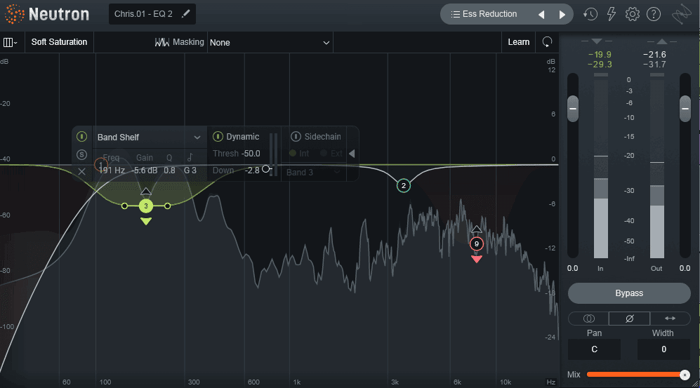Click right bandwidth handle of node 3
Viewport: 700px width, 388px height.
pyautogui.click(x=167, y=206)
